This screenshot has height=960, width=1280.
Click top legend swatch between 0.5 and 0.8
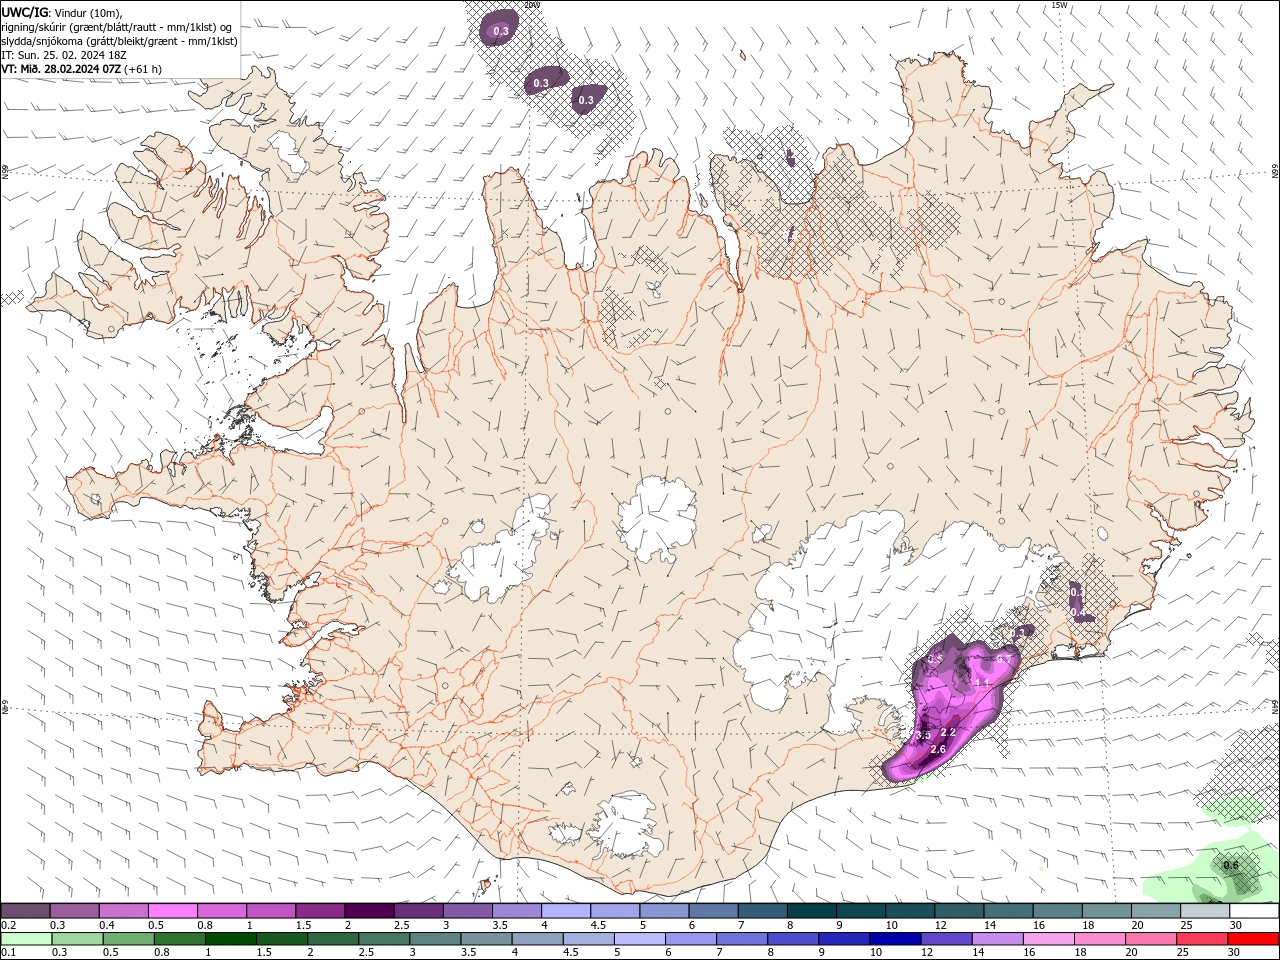[x=172, y=910]
